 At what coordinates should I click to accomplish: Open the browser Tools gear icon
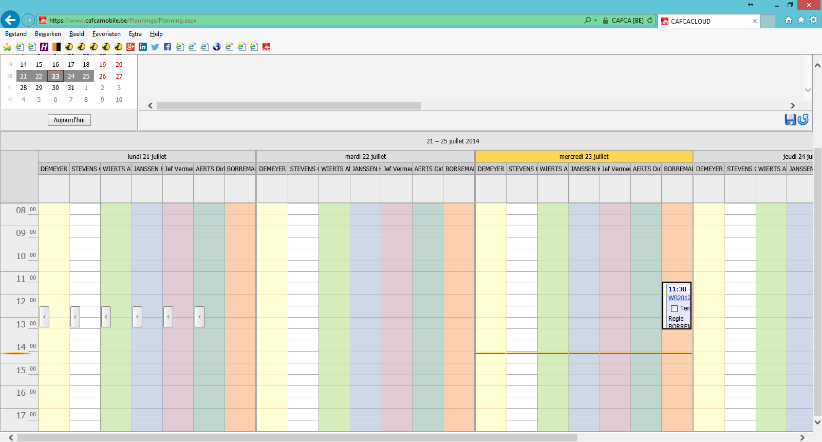814,20
